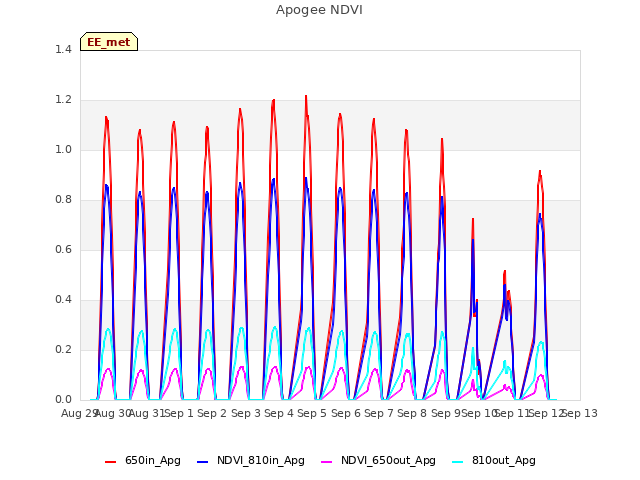
Task: Click the blue NDVI_810in_Apg legend swatch
Action: 202,462
